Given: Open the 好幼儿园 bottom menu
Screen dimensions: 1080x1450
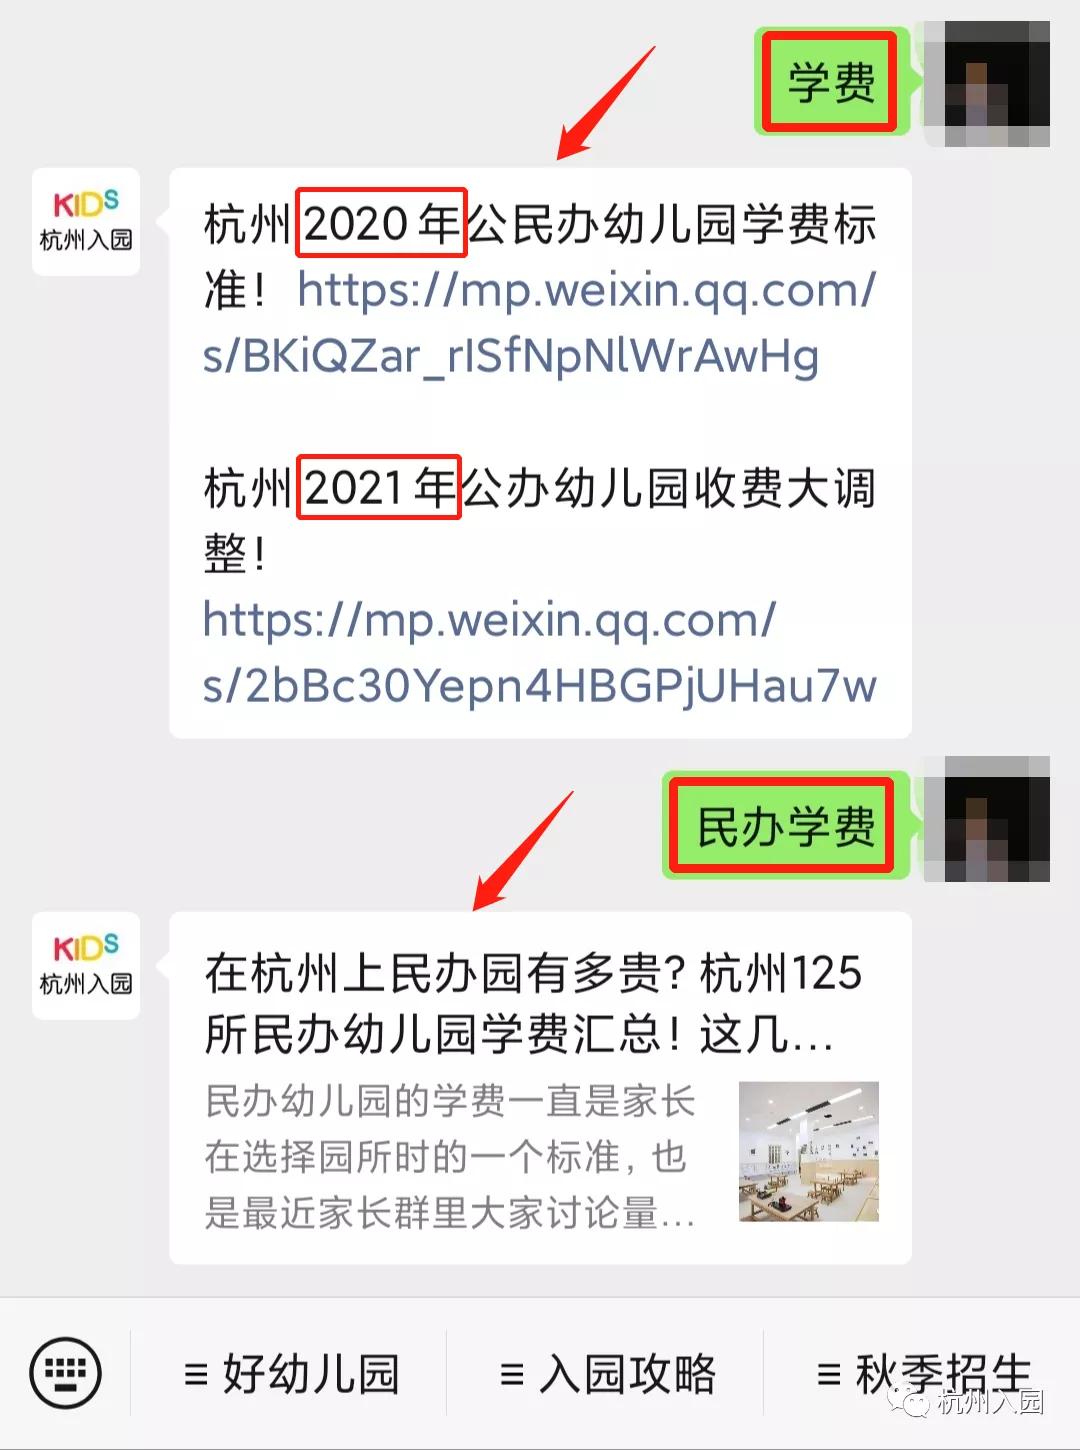Looking at the screenshot, I should pos(291,1373).
